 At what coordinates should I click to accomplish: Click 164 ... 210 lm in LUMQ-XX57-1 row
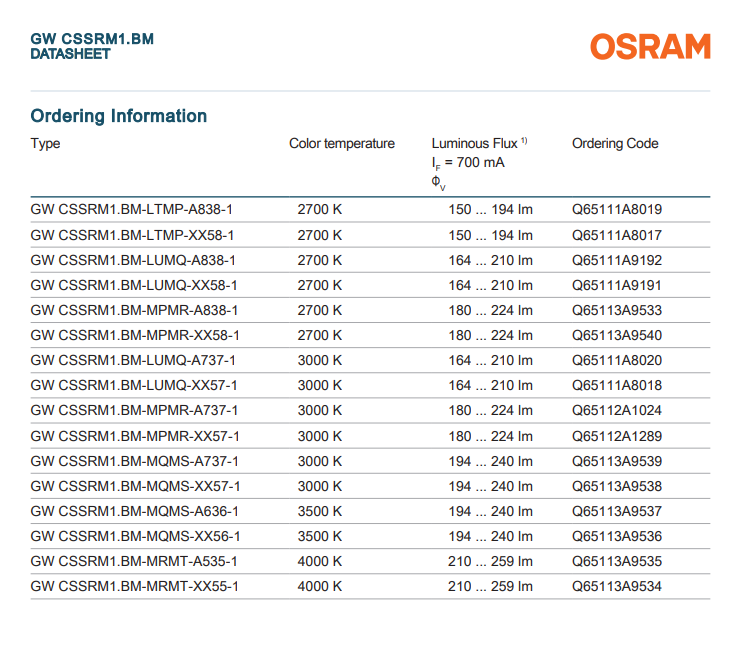coord(490,385)
